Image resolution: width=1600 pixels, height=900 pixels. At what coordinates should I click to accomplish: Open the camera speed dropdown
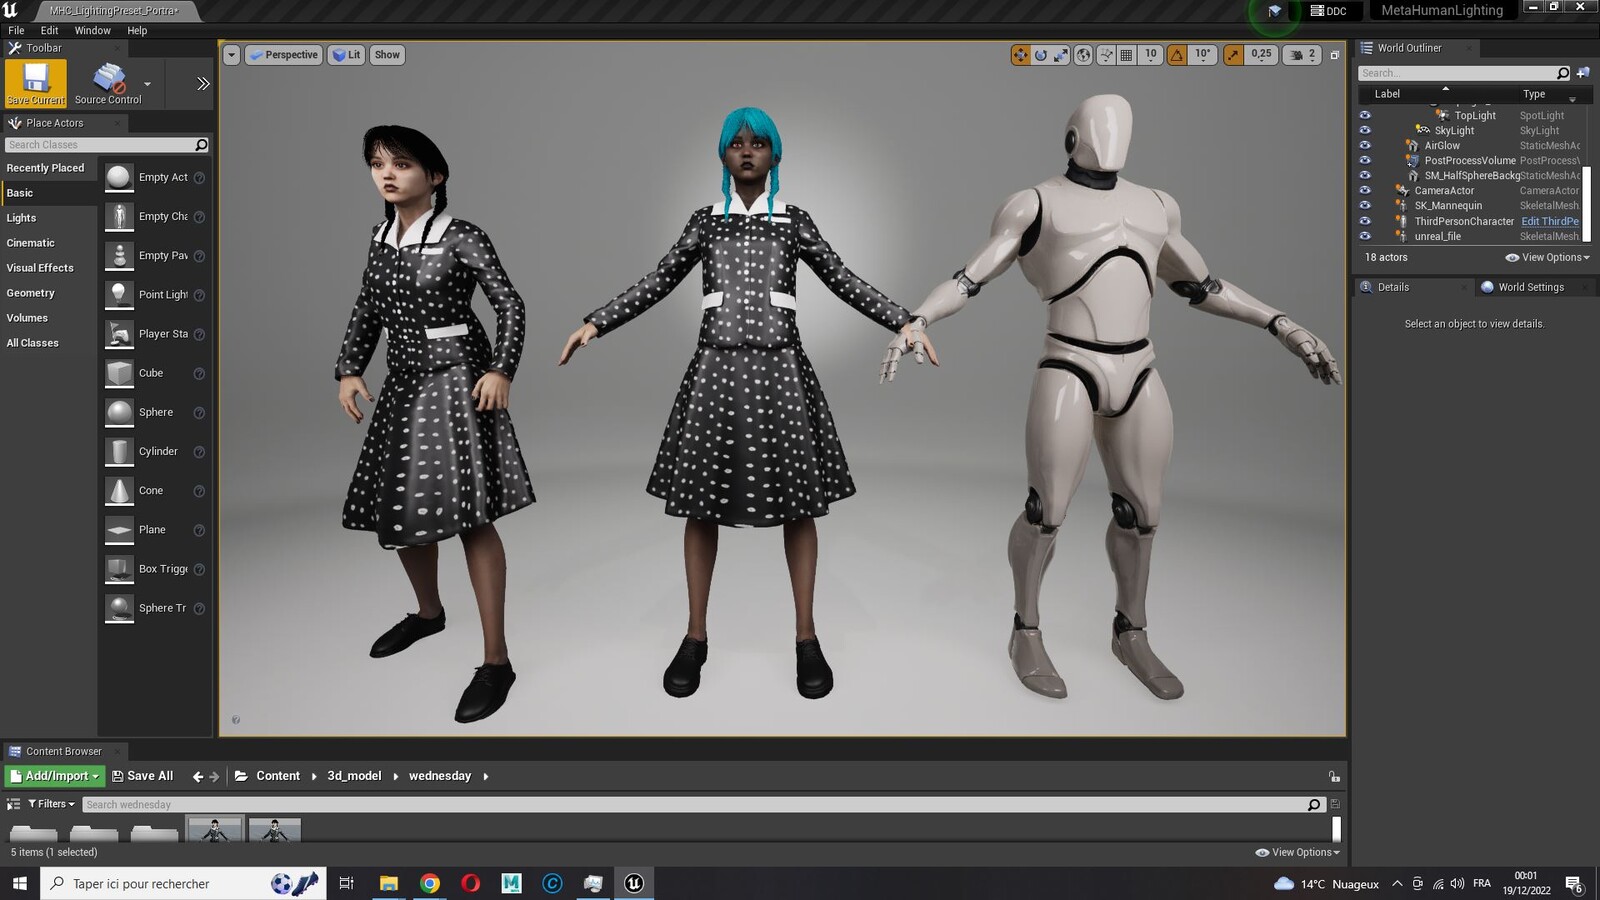(x=1303, y=55)
